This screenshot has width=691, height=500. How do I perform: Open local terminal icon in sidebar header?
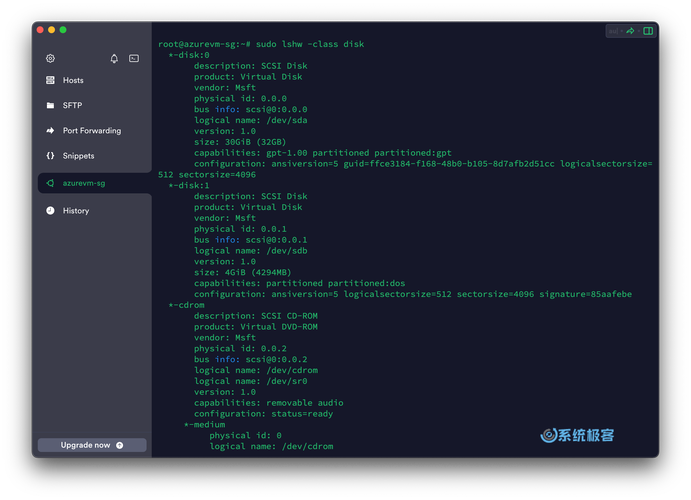coord(134,59)
